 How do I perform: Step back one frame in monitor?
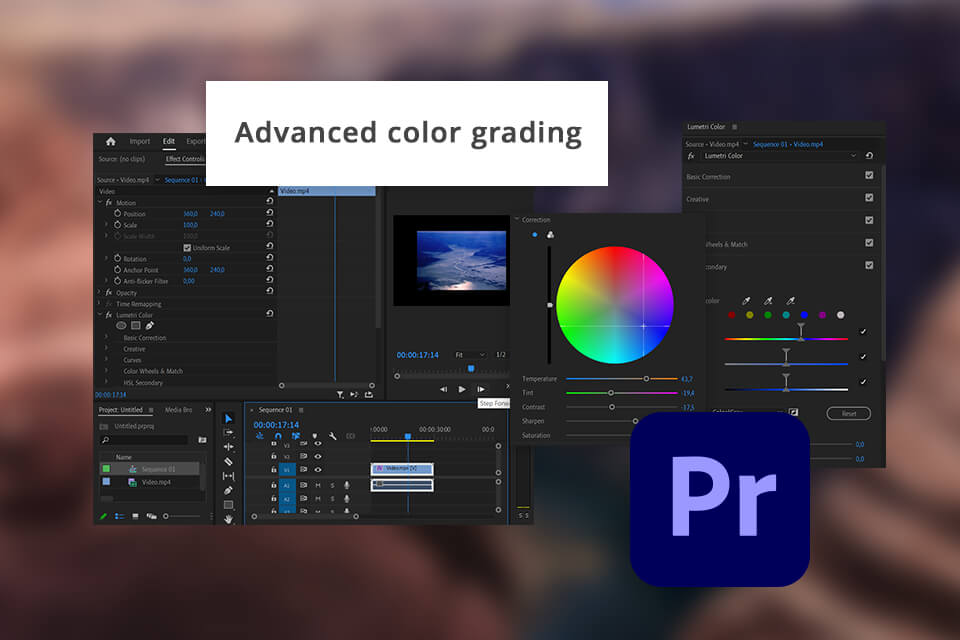443,389
